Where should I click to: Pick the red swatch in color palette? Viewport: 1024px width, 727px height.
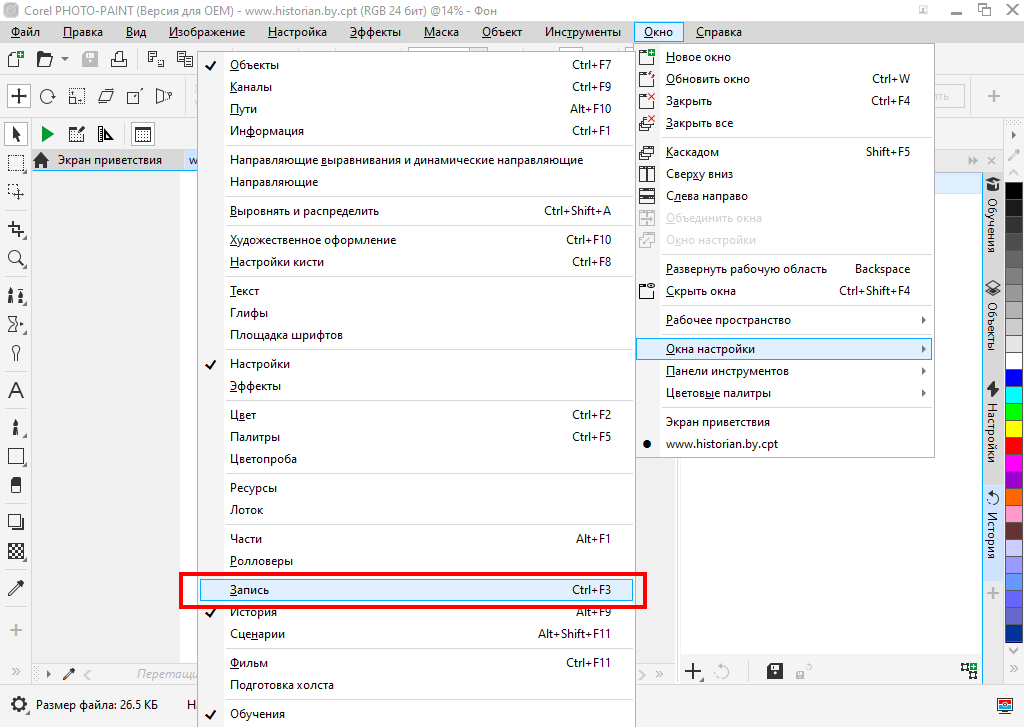[1014, 444]
